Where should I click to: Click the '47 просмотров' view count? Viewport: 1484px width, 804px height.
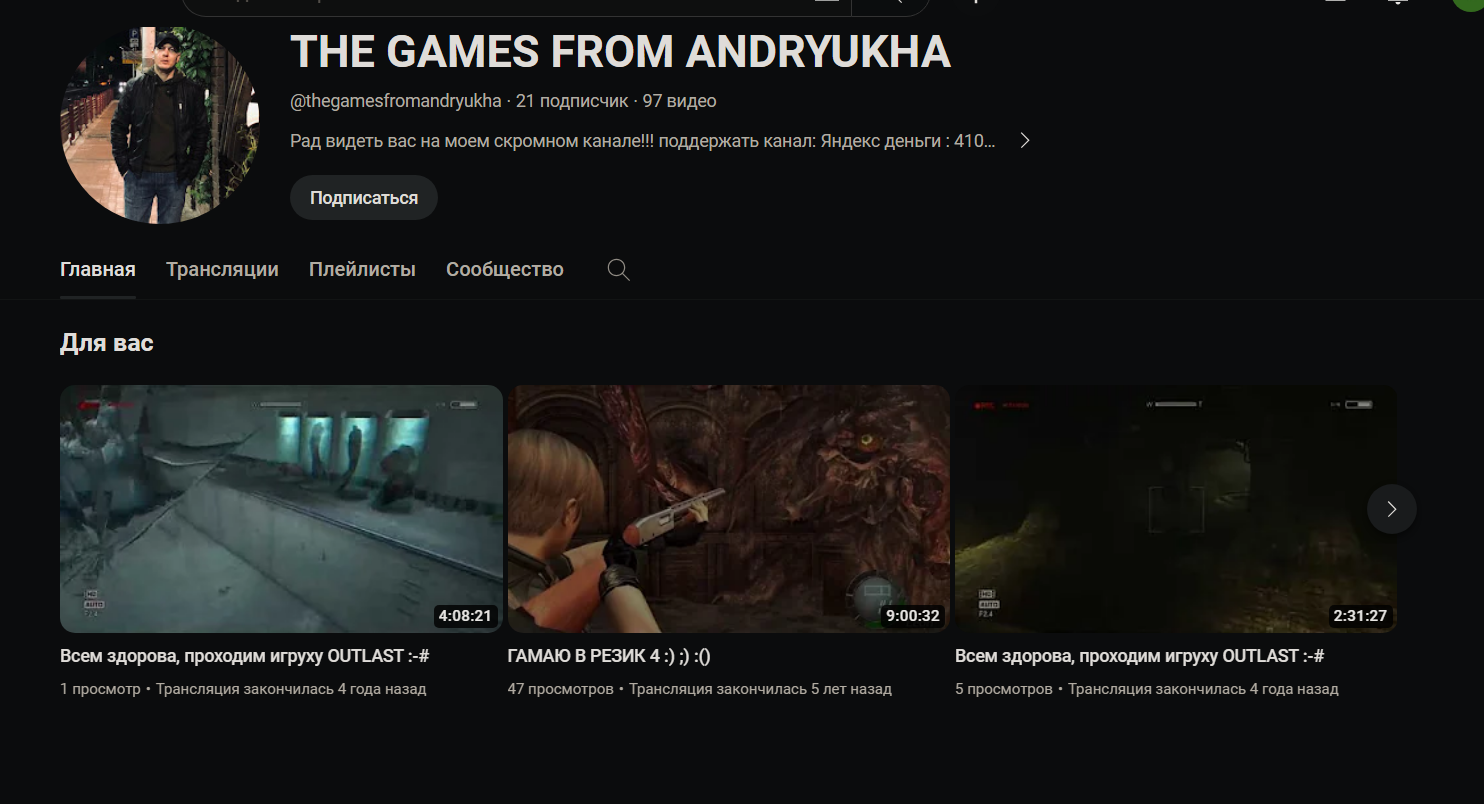pos(561,689)
